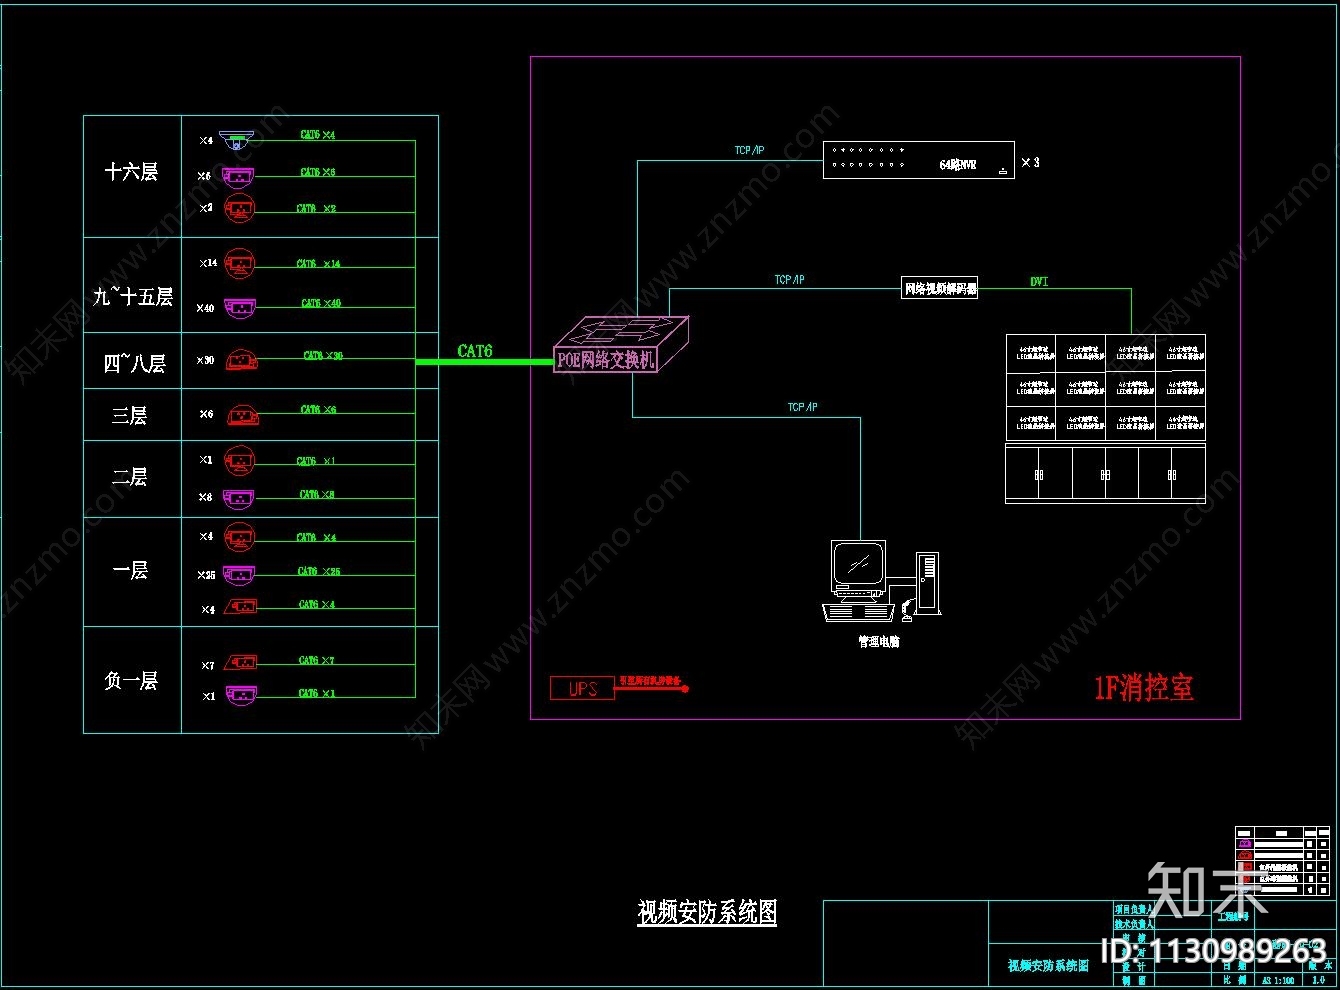Click 视频安防系统图 in the title block
Viewport: 1340px width, 990px height.
click(1048, 965)
